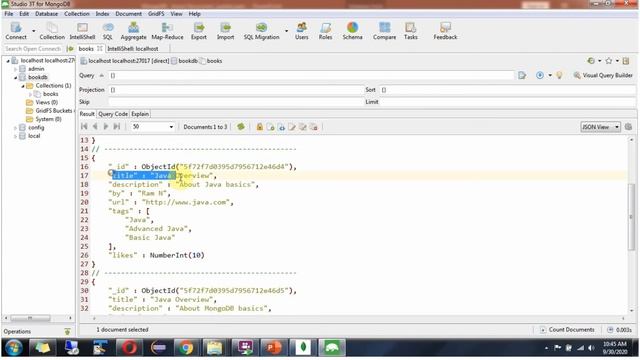The height and width of the screenshot is (360, 640).
Task: Click the Query input field
Action: pos(311,75)
